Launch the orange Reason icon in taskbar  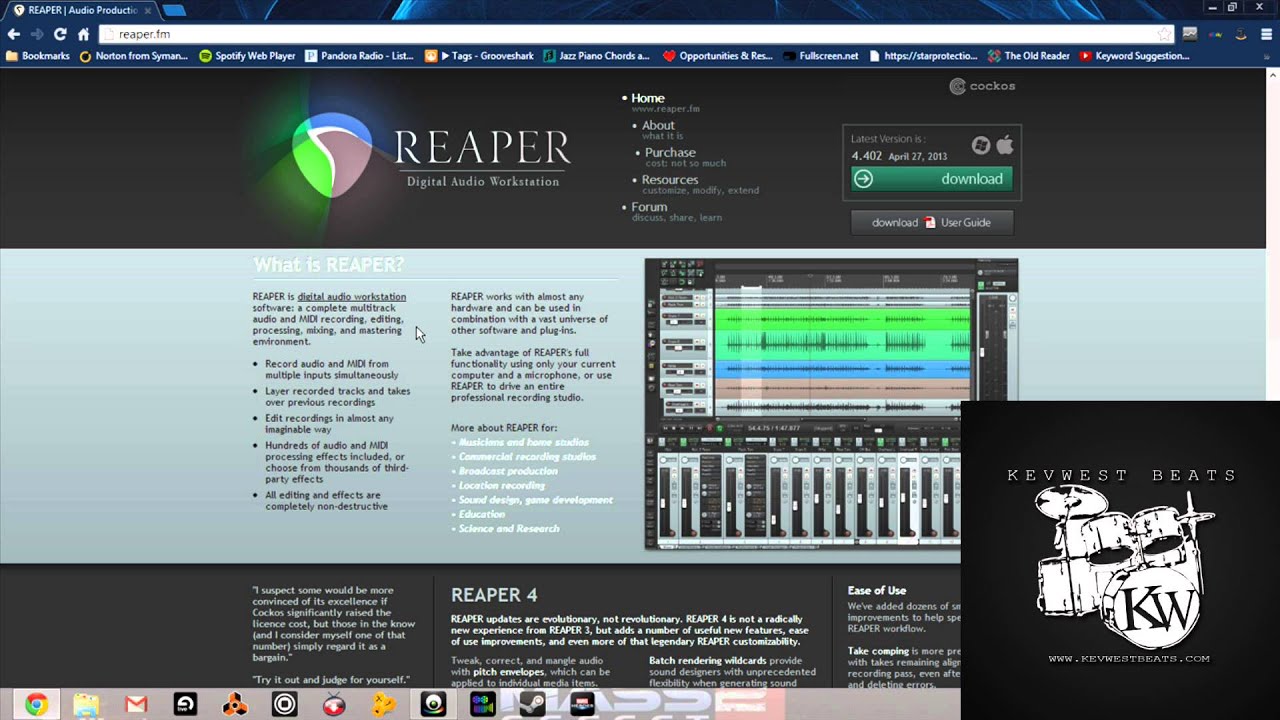pyautogui.click(x=235, y=705)
